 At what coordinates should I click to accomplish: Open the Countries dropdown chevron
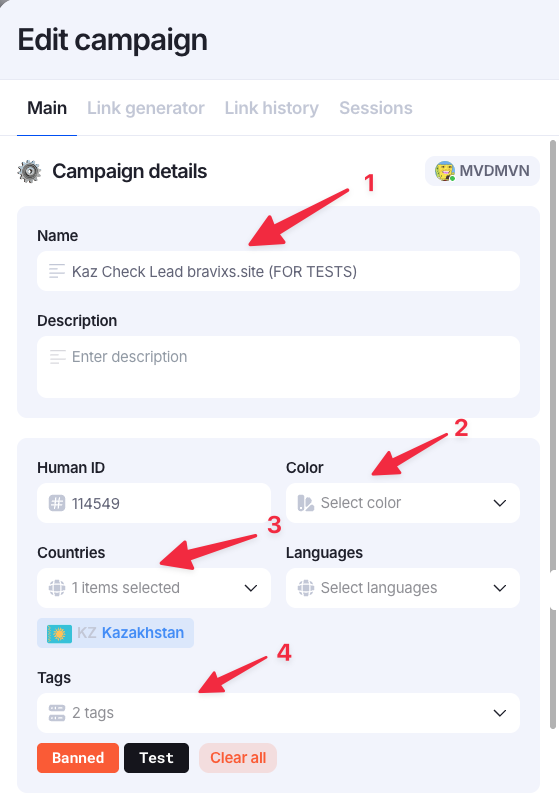click(x=251, y=588)
